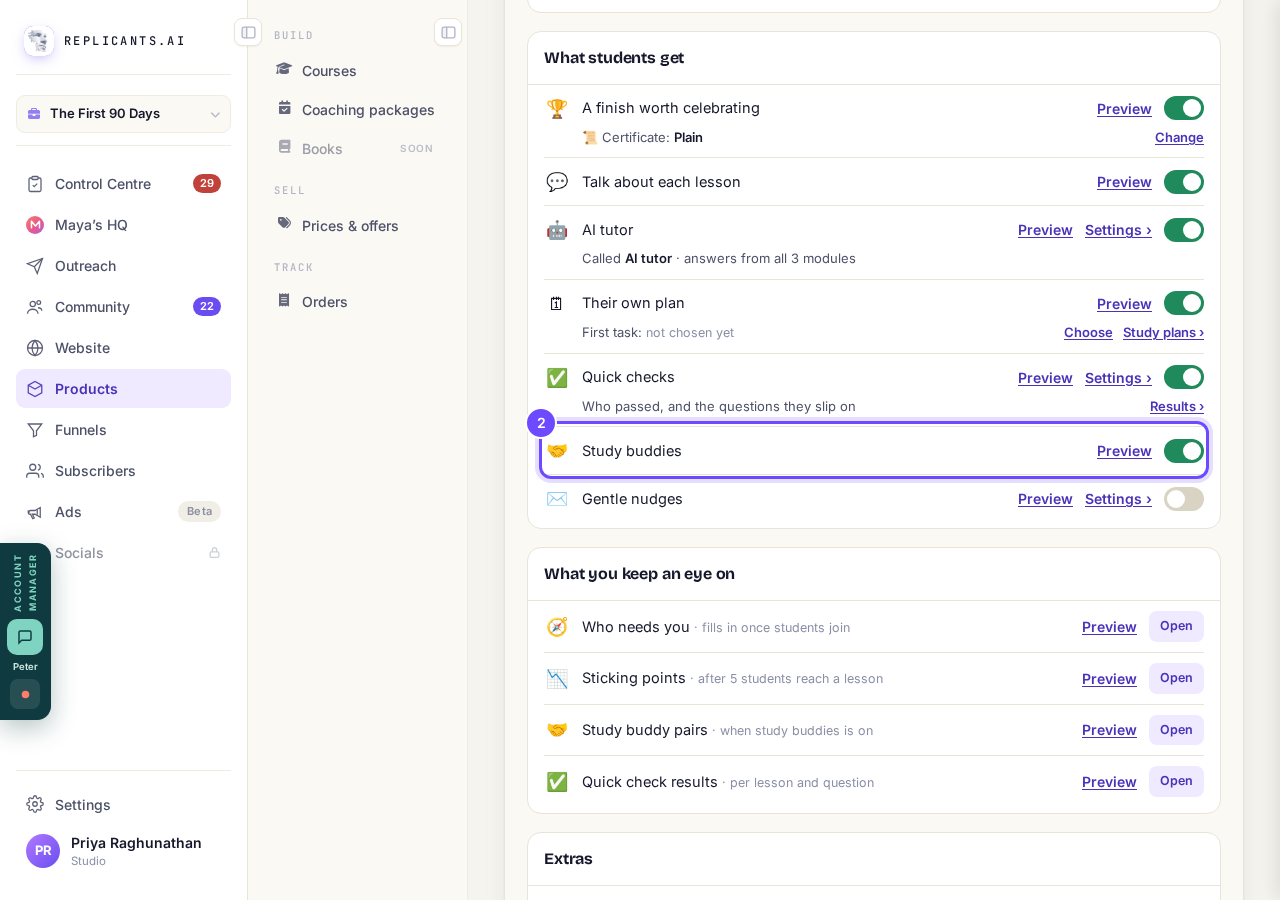Toggle off A finish worth celebrating
This screenshot has width=1280, height=900.
click(x=1184, y=108)
